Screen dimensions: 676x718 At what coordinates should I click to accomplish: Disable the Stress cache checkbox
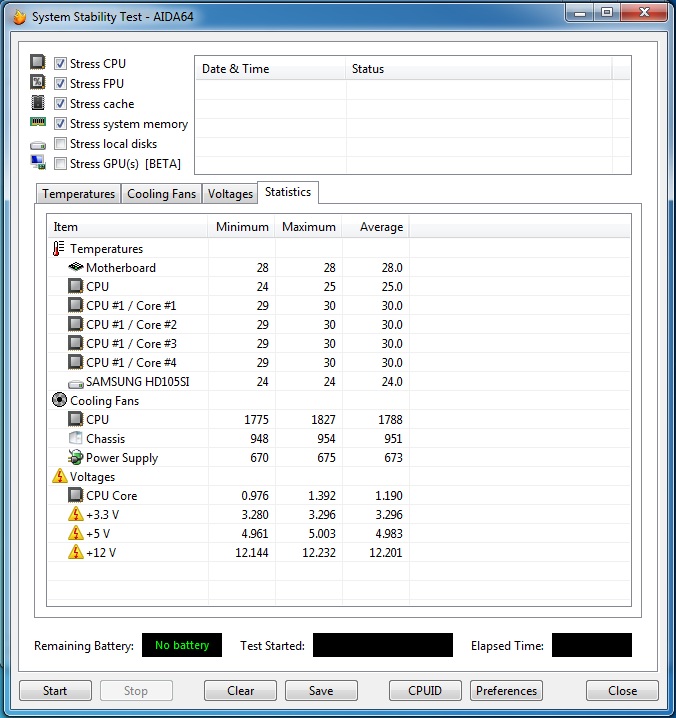point(60,103)
